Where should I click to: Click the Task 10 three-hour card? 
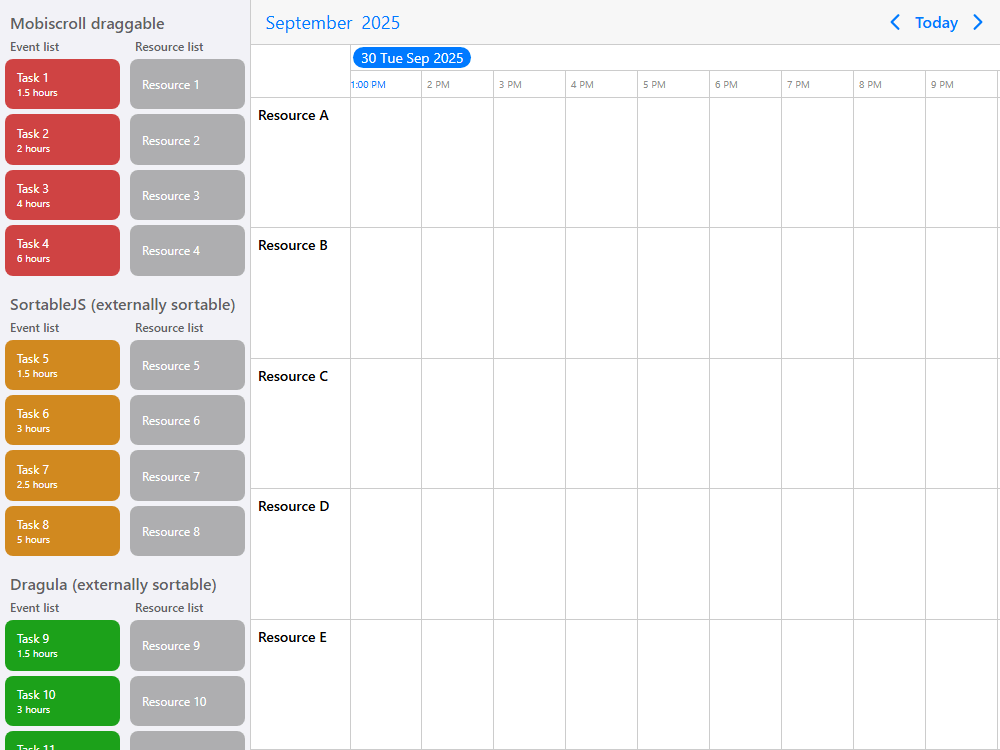(x=62, y=701)
